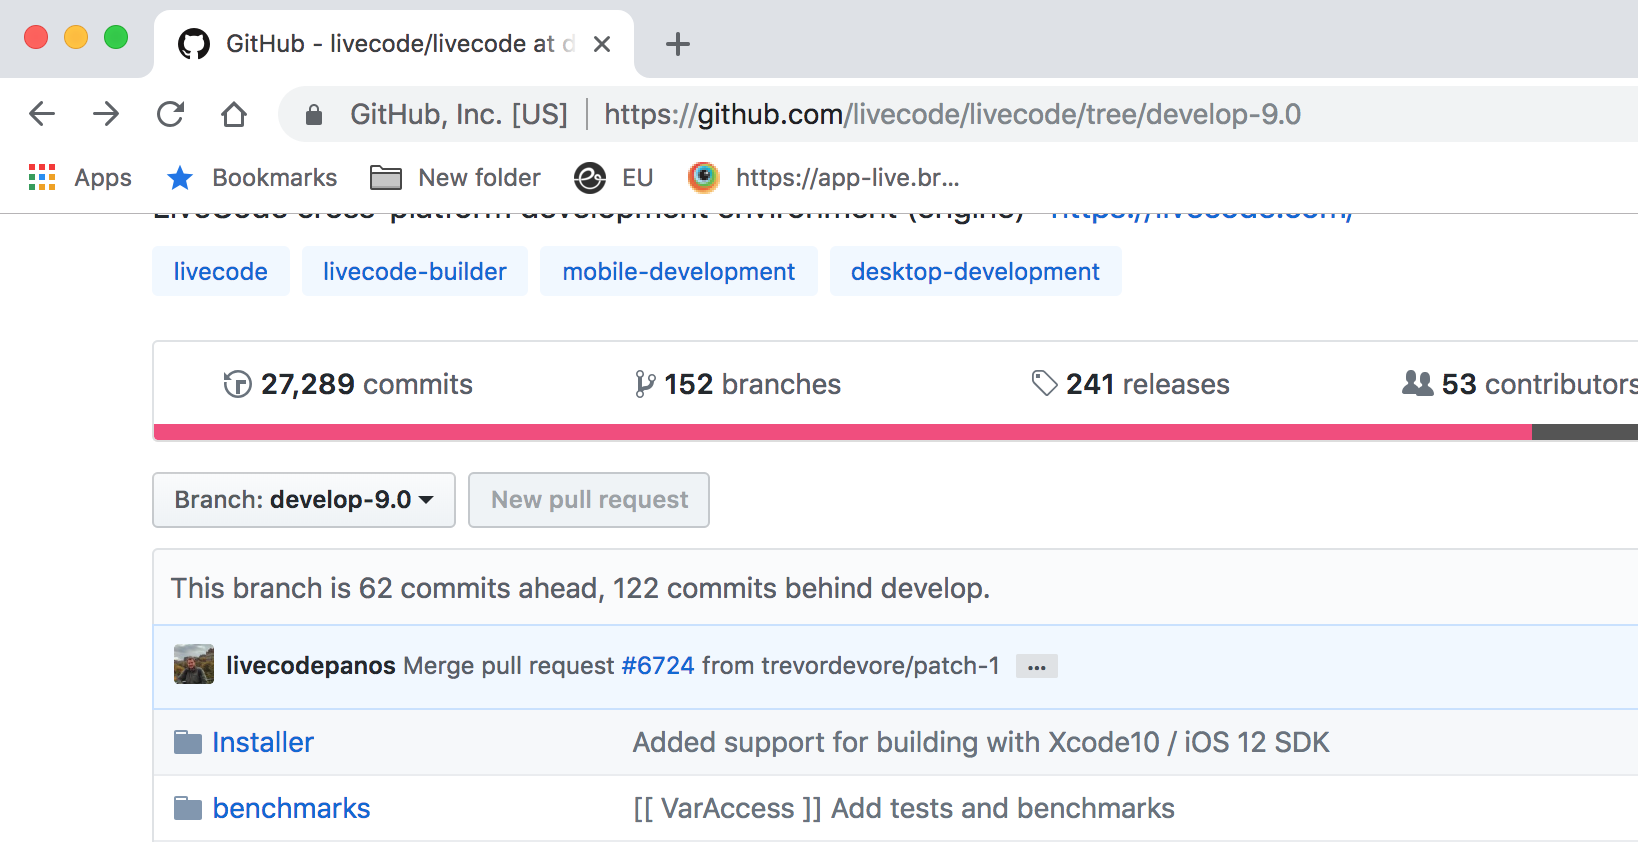1638x842 pixels.
Task: Click the browser back arrow
Action: [x=42, y=114]
